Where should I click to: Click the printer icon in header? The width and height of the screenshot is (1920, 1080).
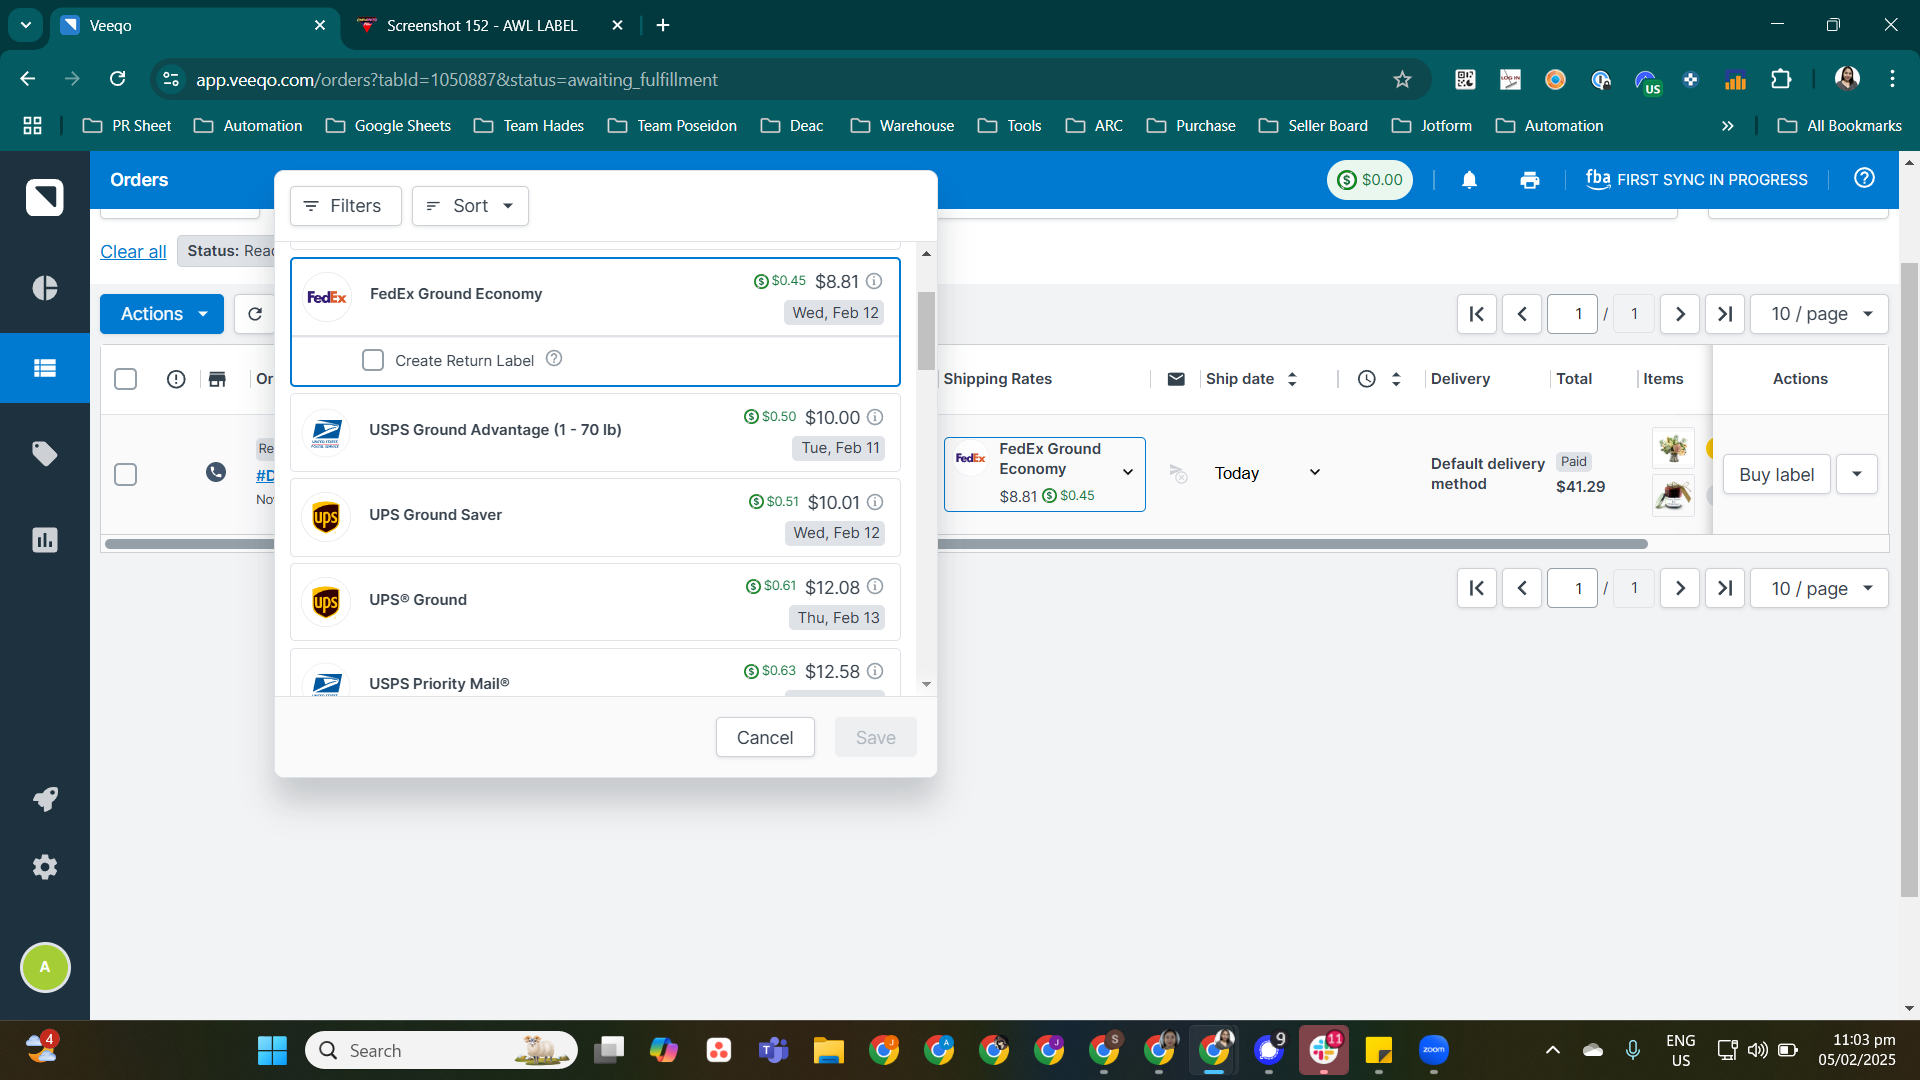(1529, 180)
